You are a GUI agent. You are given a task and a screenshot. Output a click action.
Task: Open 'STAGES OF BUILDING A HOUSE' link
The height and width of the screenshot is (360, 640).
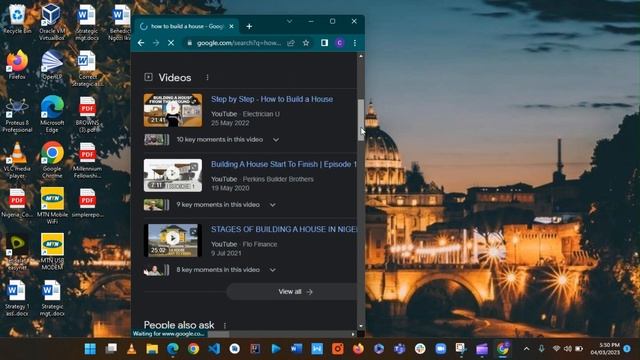pyautogui.click(x=283, y=229)
